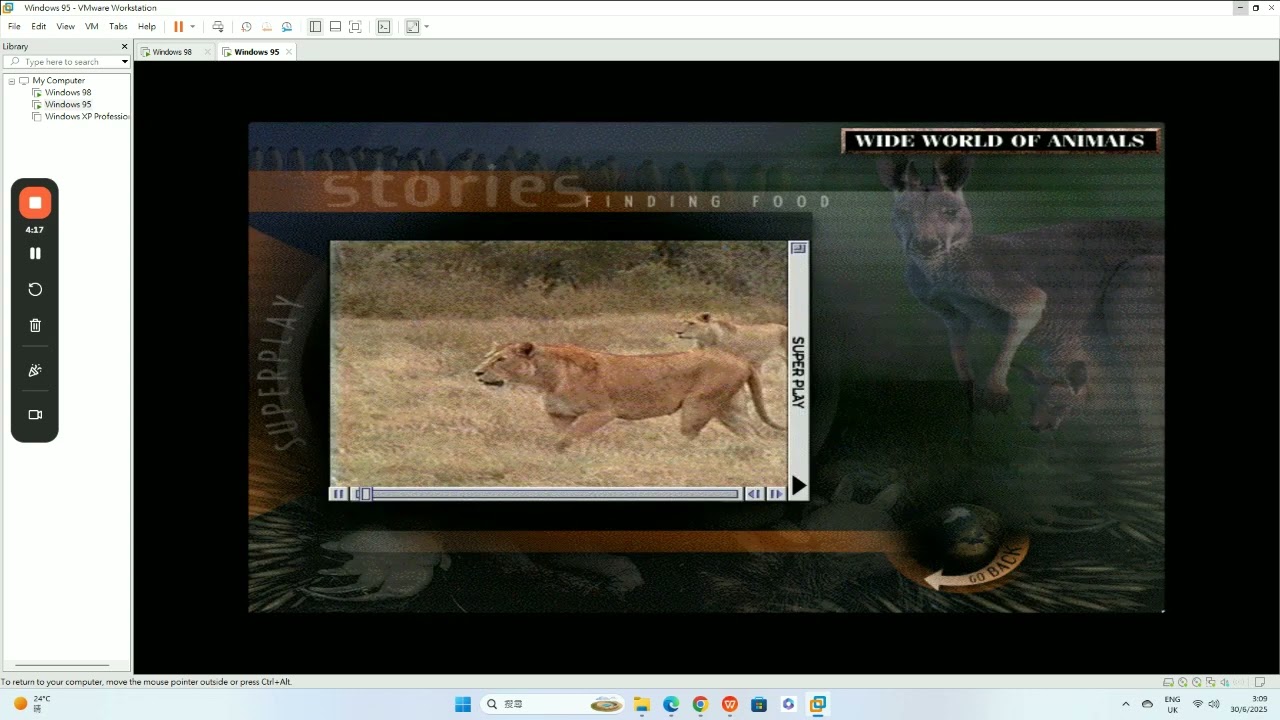The height and width of the screenshot is (720, 1280).
Task: Click the VMware Workstation taskbar icon
Action: (x=818, y=704)
